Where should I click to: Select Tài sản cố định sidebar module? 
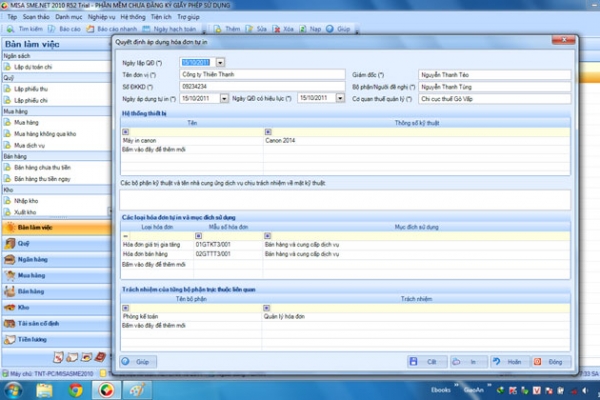tap(38, 323)
